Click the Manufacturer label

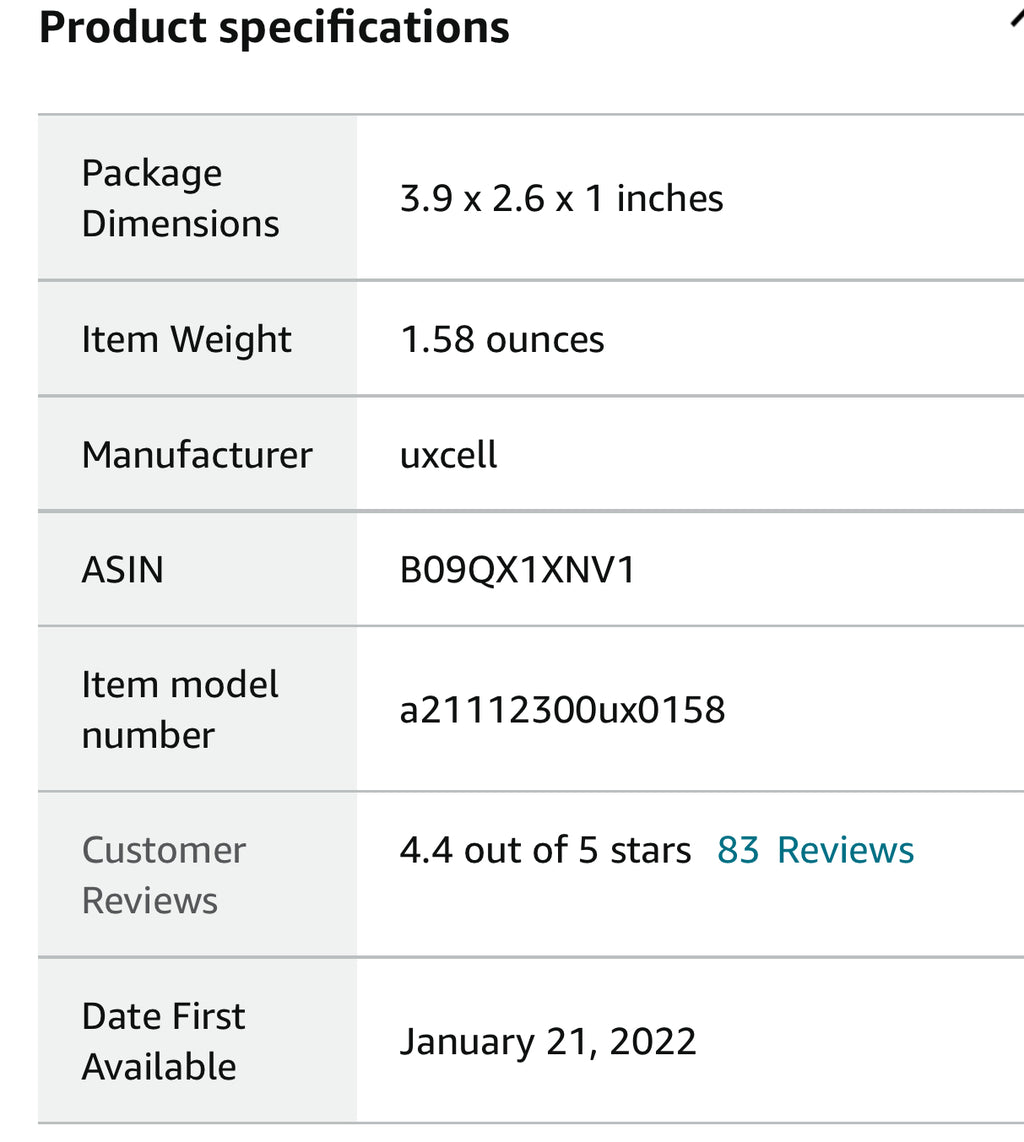coord(197,455)
